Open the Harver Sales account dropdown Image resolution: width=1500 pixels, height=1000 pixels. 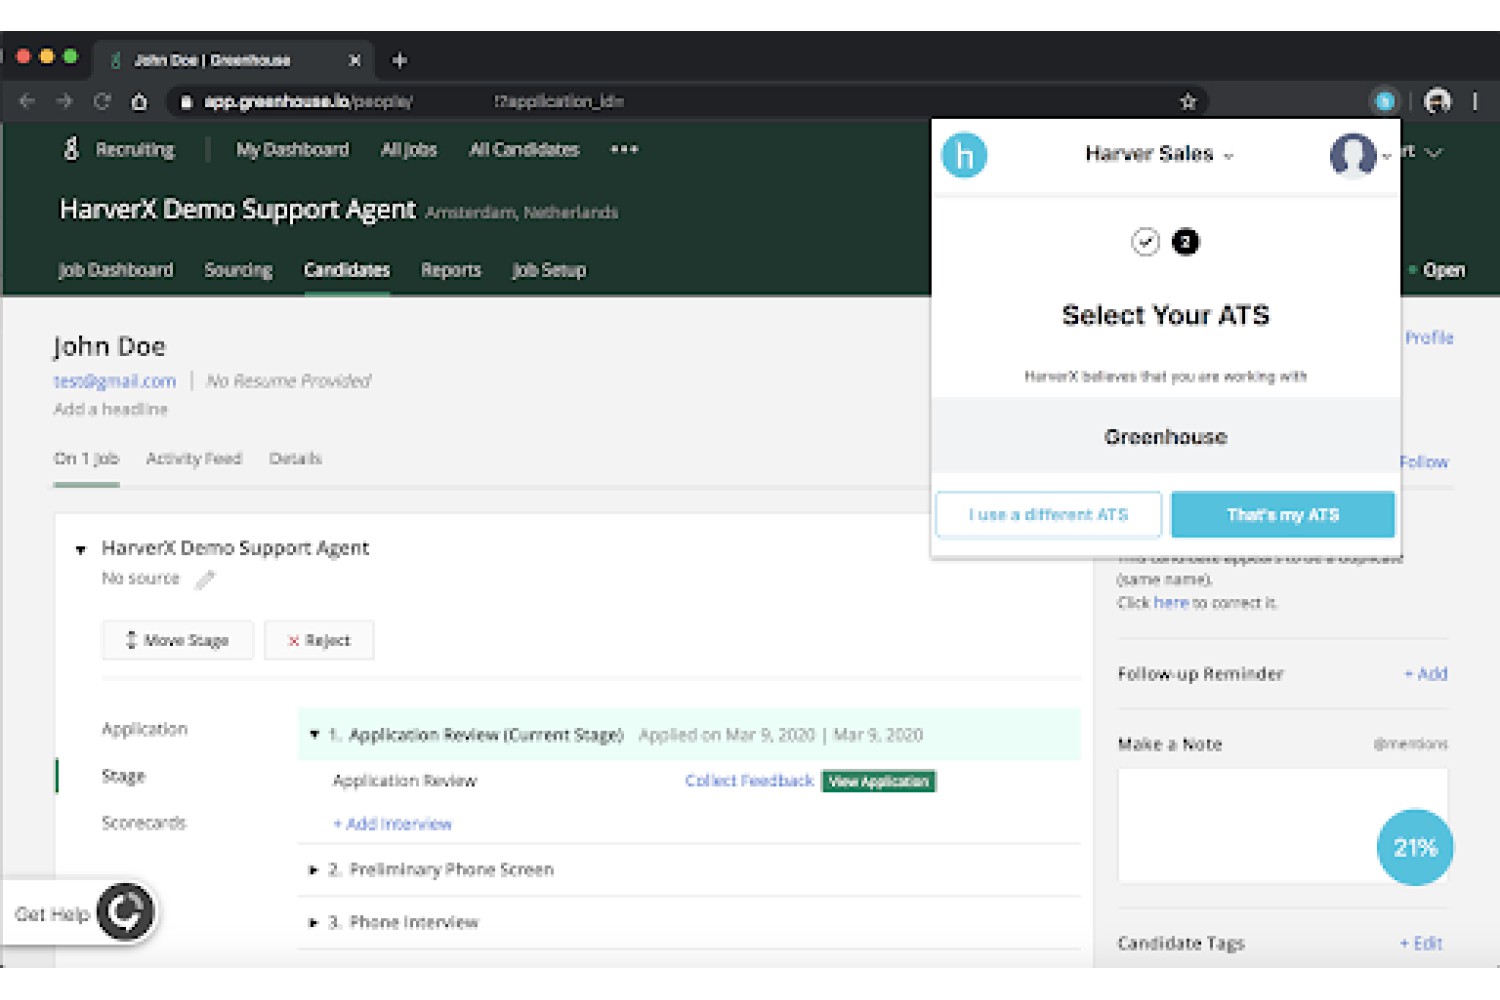coord(1159,154)
